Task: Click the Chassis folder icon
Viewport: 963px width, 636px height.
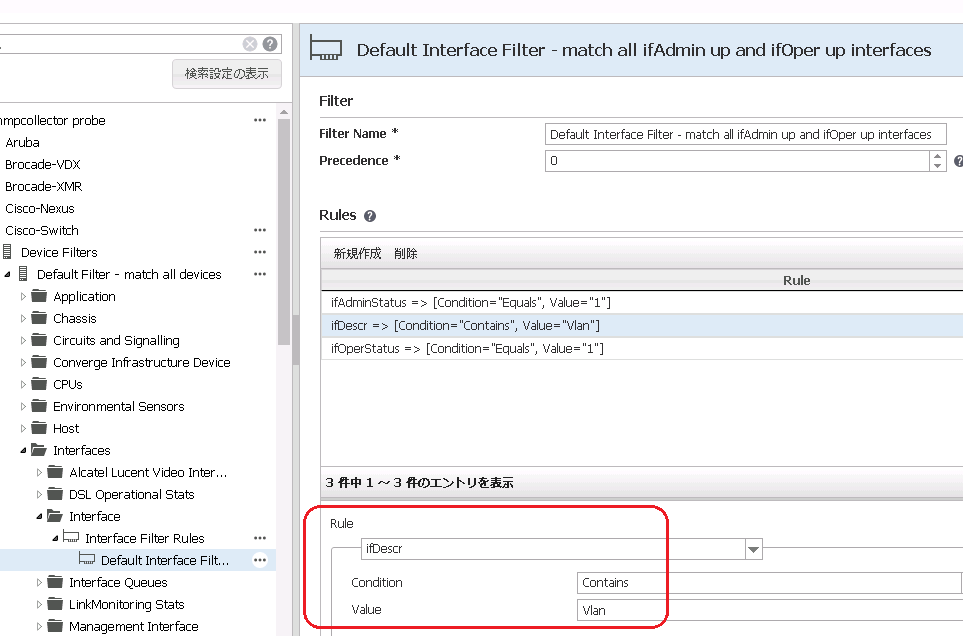Action: 39,318
